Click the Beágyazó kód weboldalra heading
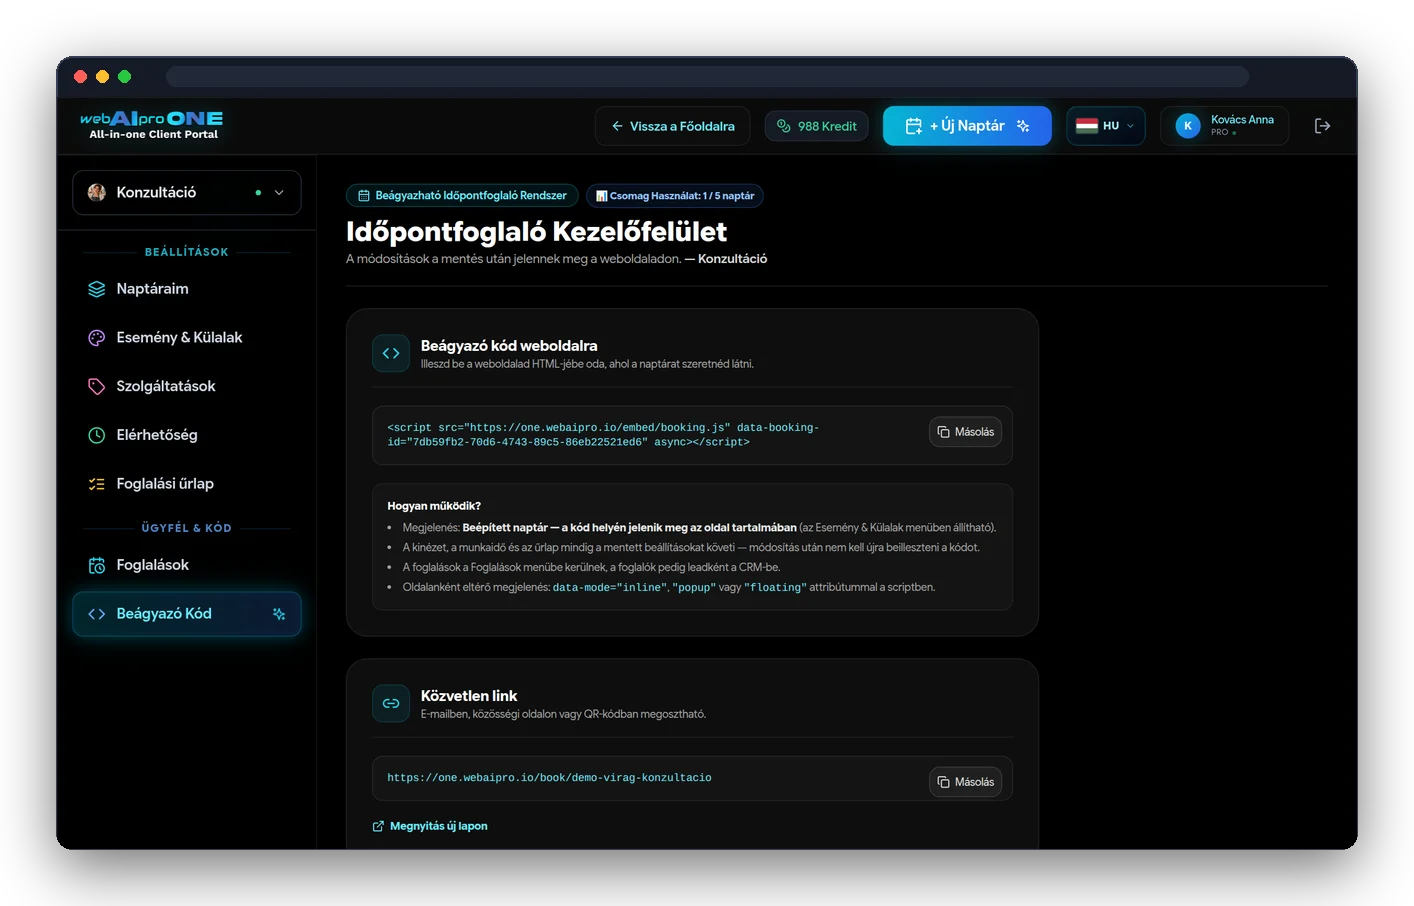This screenshot has height=906, width=1414. coord(509,346)
